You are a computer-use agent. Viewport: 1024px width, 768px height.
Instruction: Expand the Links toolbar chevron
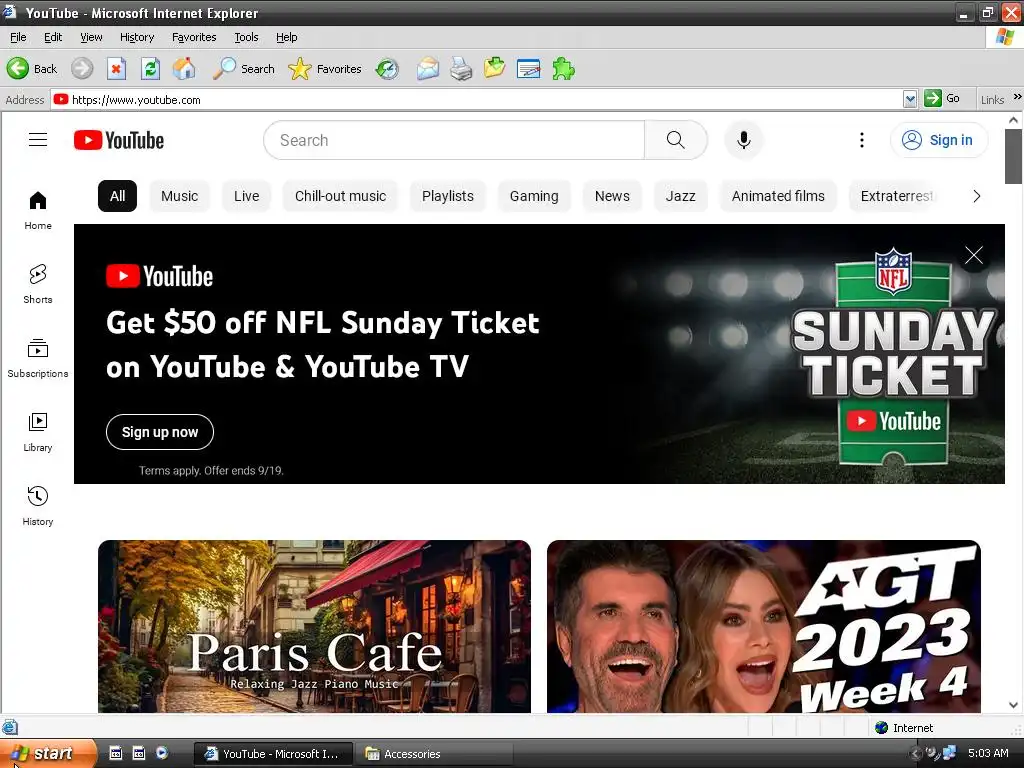(1017, 97)
